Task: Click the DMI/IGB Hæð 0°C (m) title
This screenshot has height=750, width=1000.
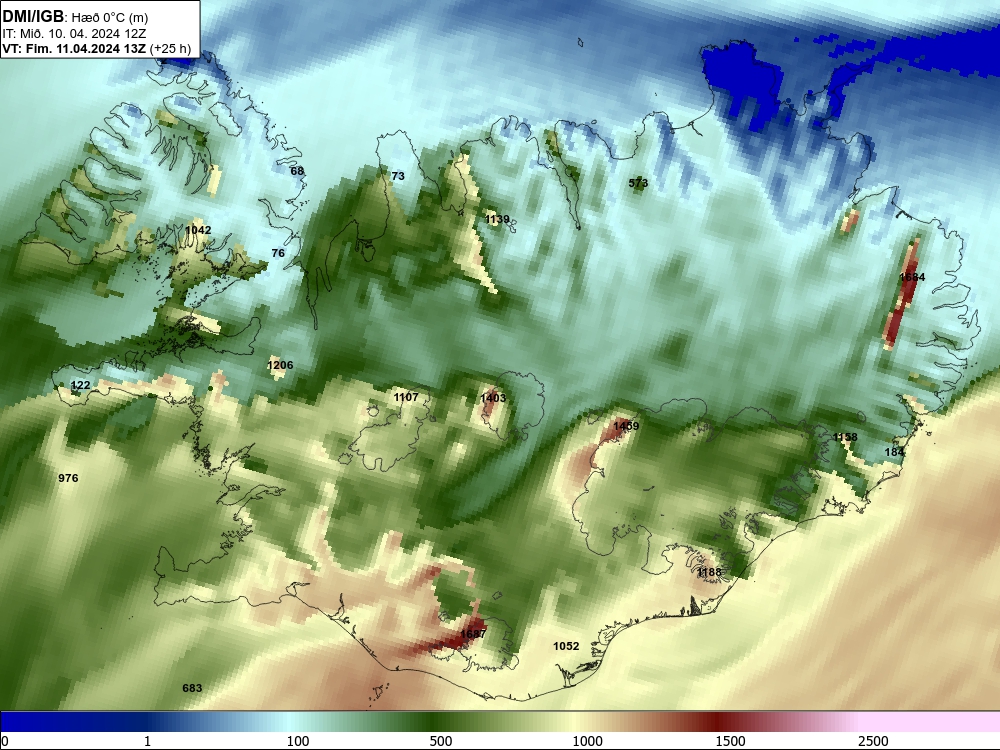Action: pos(75,16)
